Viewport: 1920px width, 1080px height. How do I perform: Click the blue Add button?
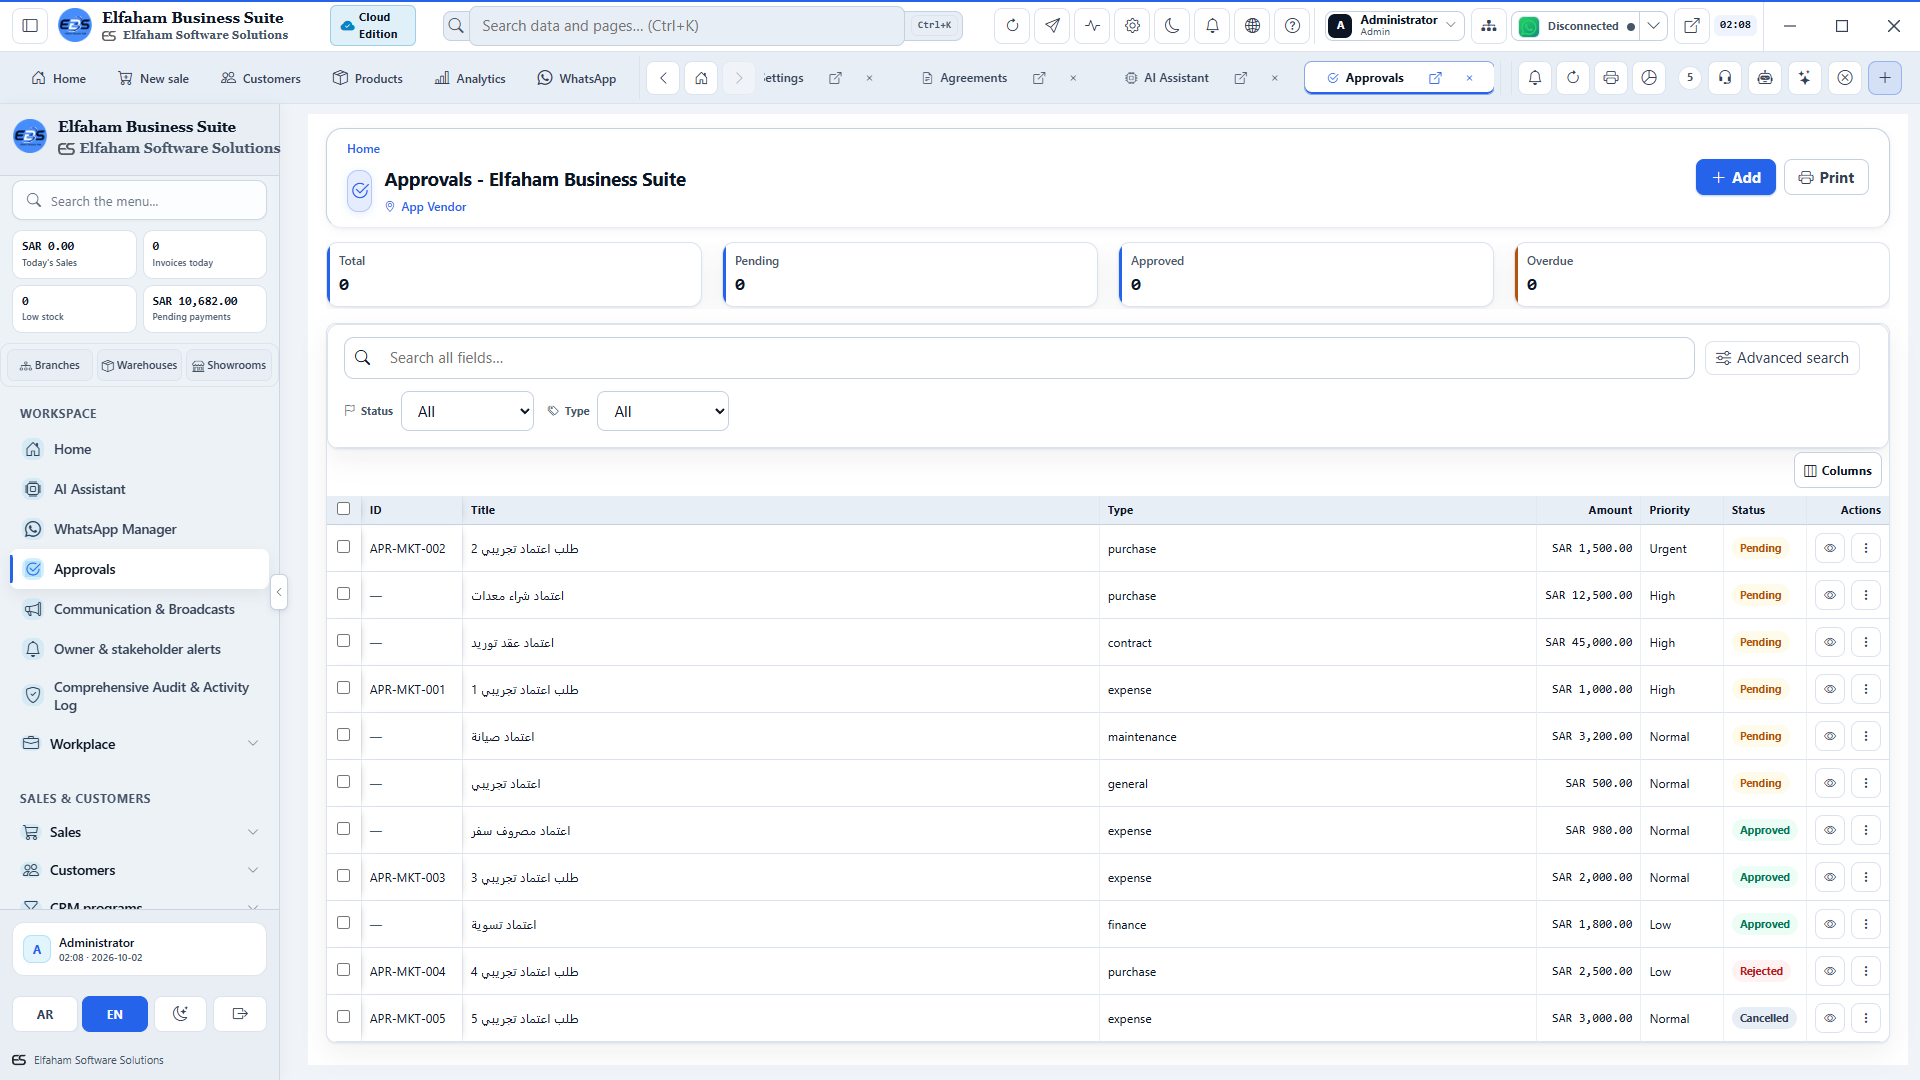[x=1735, y=177]
